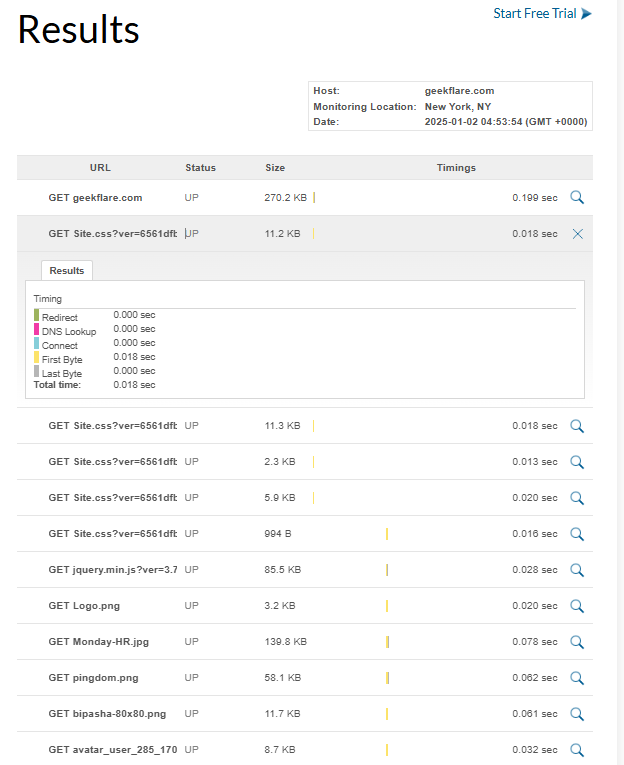Screen dimensions: 624x765
Task: Click the 0.032 sec timing value
Action: click(535, 750)
